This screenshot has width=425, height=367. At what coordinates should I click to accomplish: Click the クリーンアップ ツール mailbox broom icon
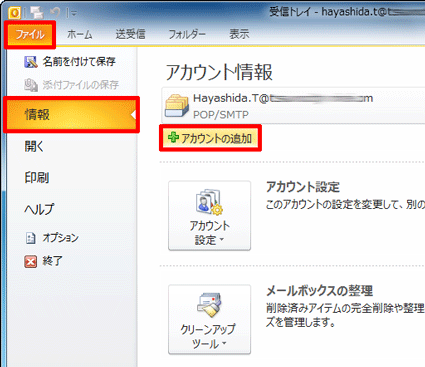(209, 306)
